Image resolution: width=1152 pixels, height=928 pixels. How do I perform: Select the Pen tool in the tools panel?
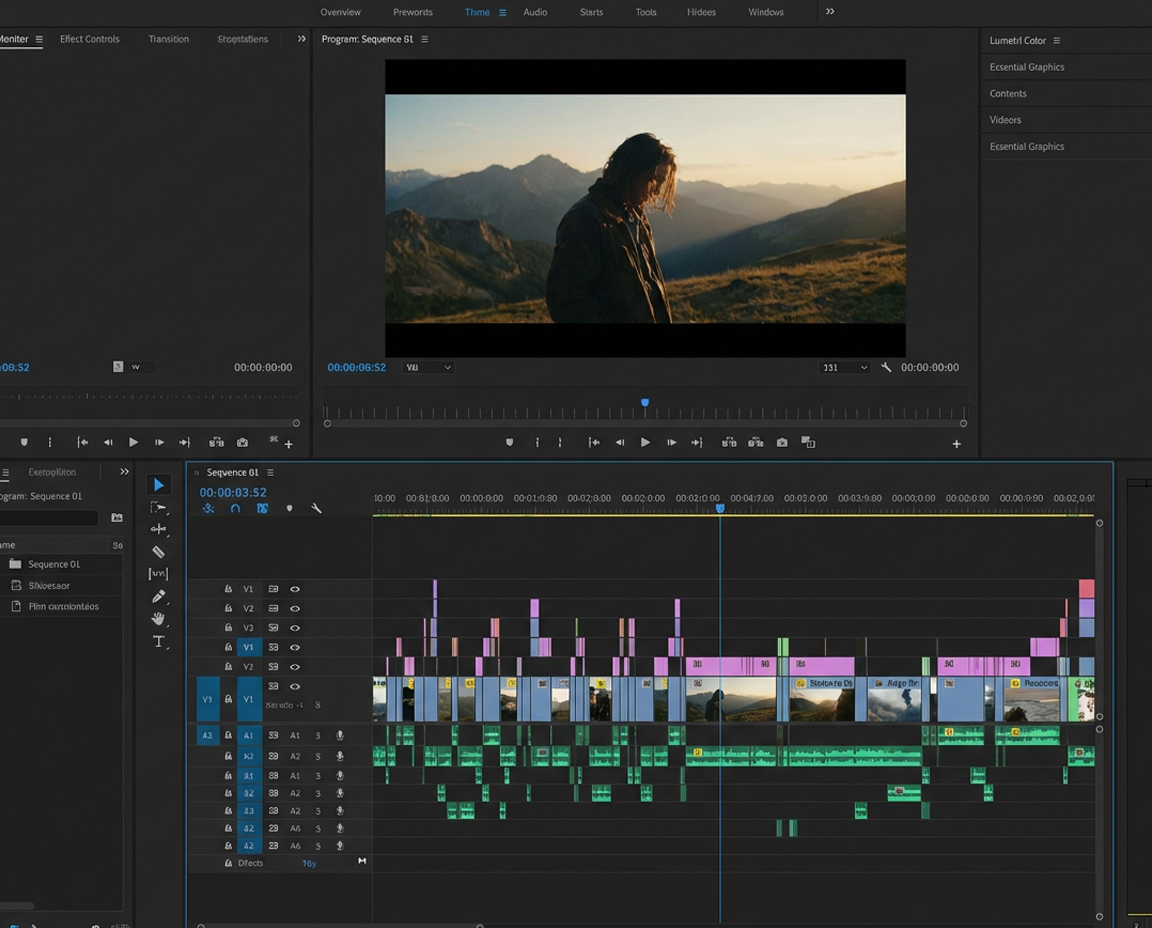click(x=159, y=596)
